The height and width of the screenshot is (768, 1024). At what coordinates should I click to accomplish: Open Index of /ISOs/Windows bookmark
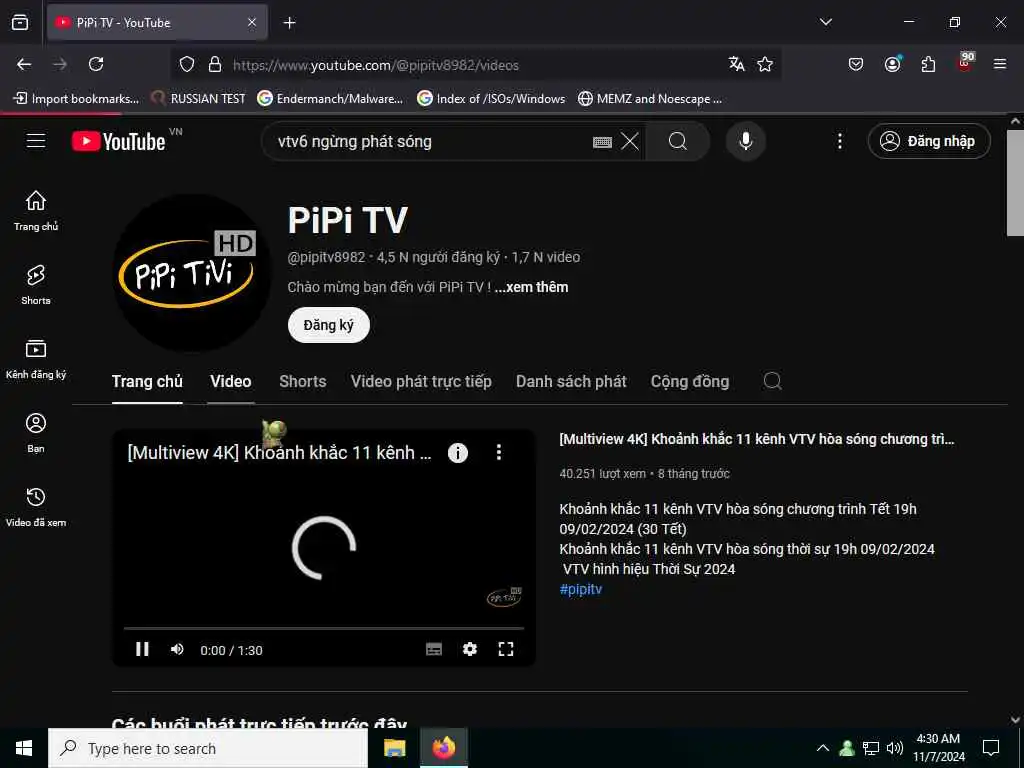point(491,99)
